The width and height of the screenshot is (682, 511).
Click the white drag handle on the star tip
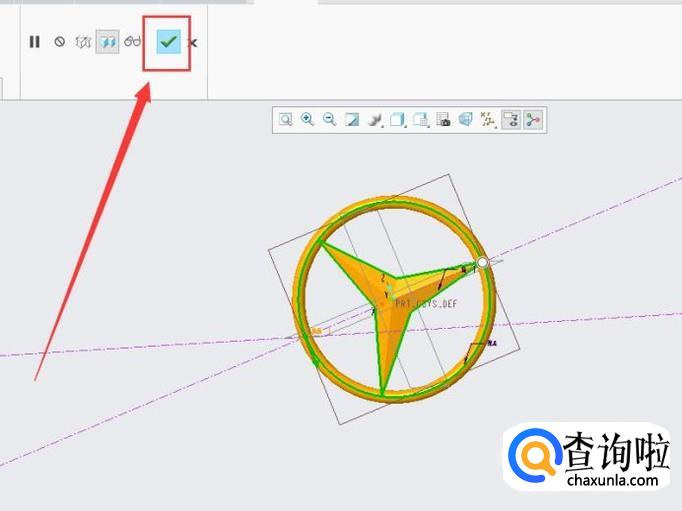pos(482,263)
